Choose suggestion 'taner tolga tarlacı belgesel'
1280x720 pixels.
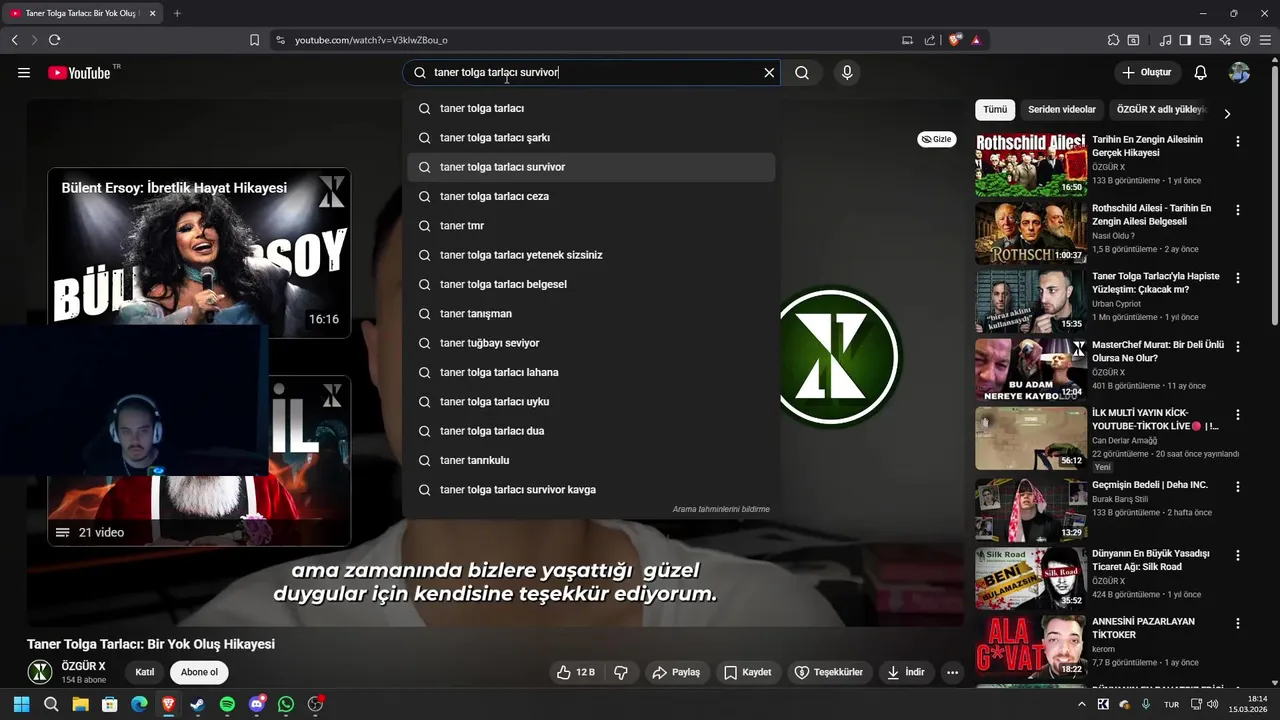591,284
